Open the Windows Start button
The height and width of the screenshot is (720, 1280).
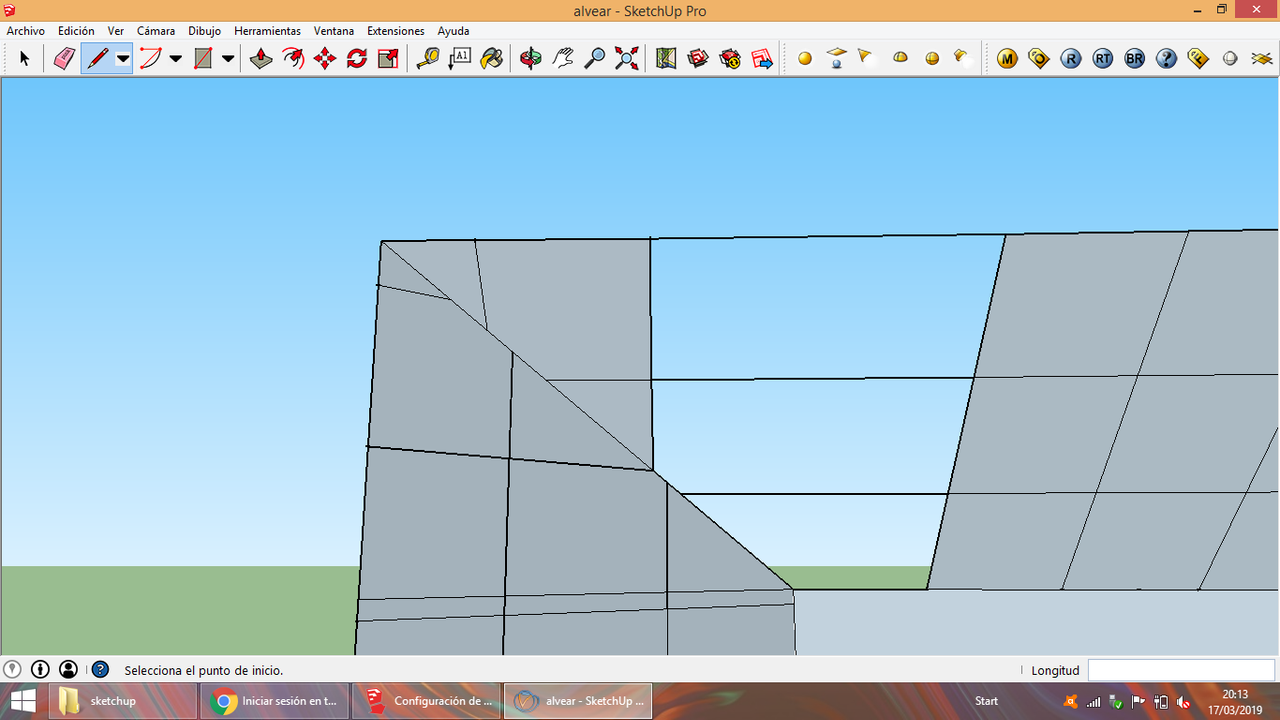coord(23,701)
